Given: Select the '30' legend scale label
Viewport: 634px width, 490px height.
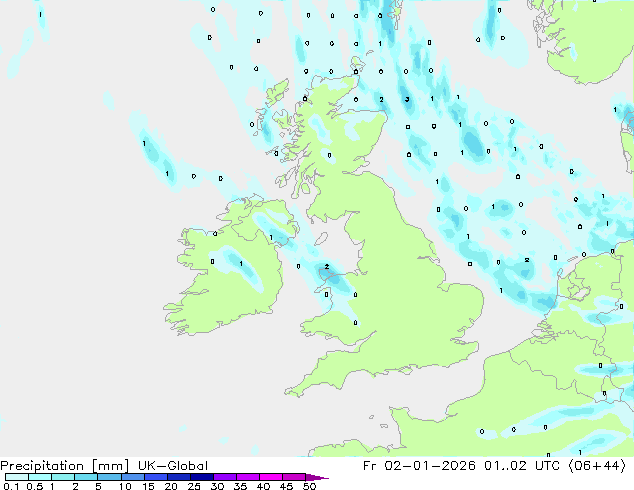Looking at the screenshot, I should click(217, 486).
